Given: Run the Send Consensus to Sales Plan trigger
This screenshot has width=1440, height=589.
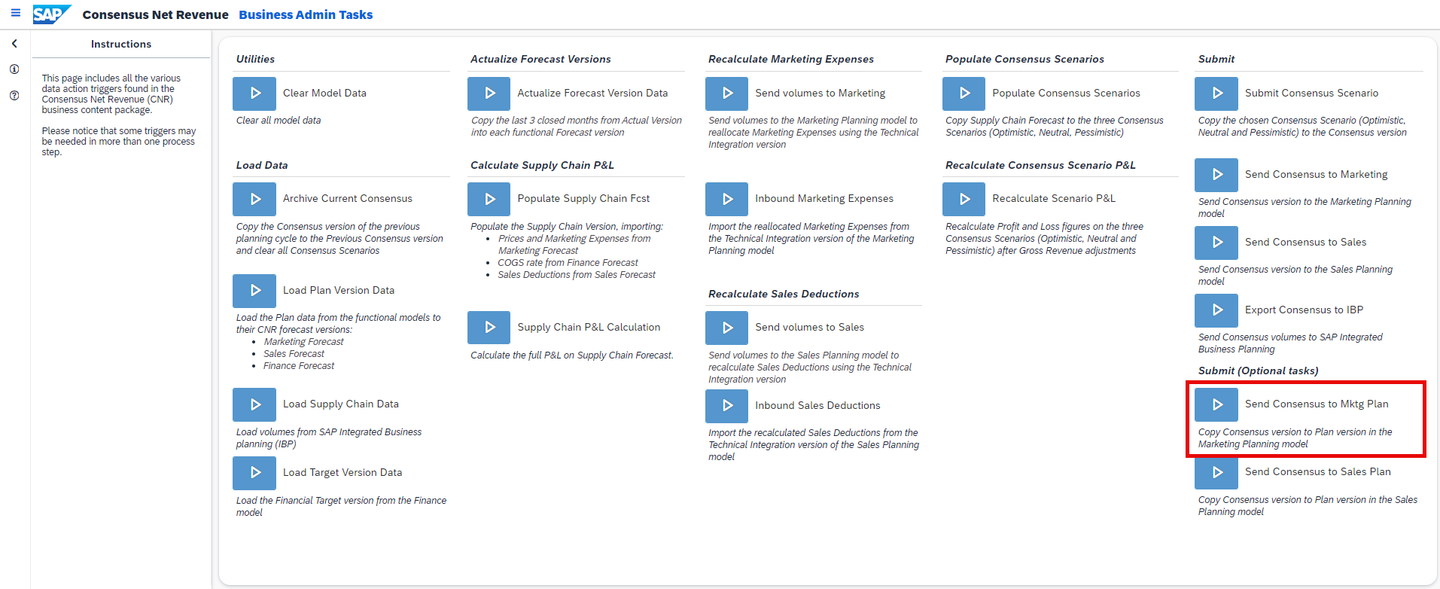Looking at the screenshot, I should (1216, 472).
